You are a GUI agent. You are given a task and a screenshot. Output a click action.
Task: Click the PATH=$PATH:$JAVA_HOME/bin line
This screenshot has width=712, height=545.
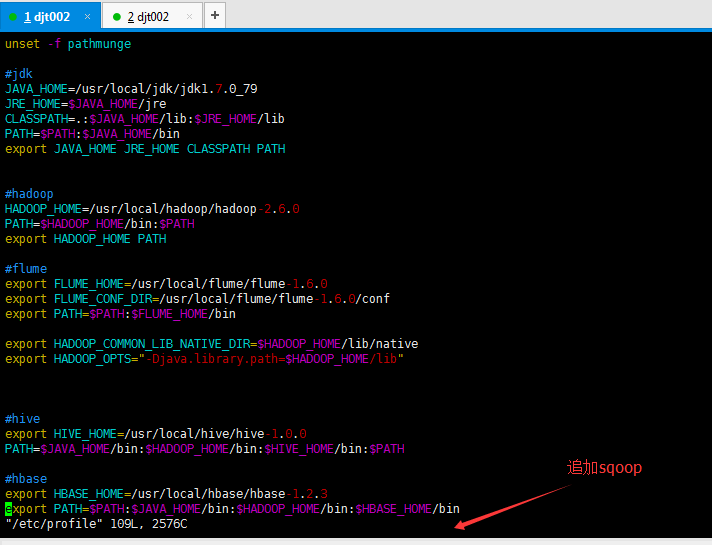coord(92,134)
